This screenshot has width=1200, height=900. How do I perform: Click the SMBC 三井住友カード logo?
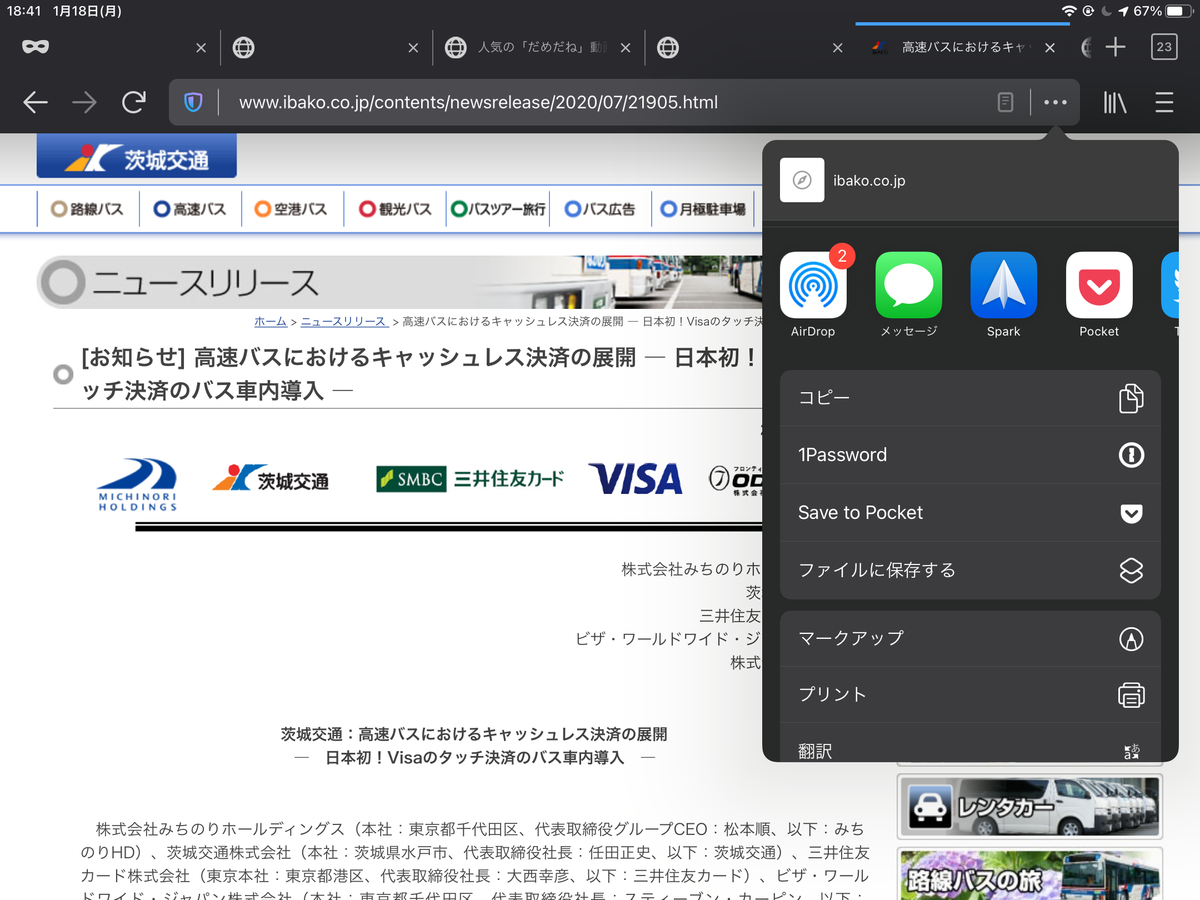470,479
